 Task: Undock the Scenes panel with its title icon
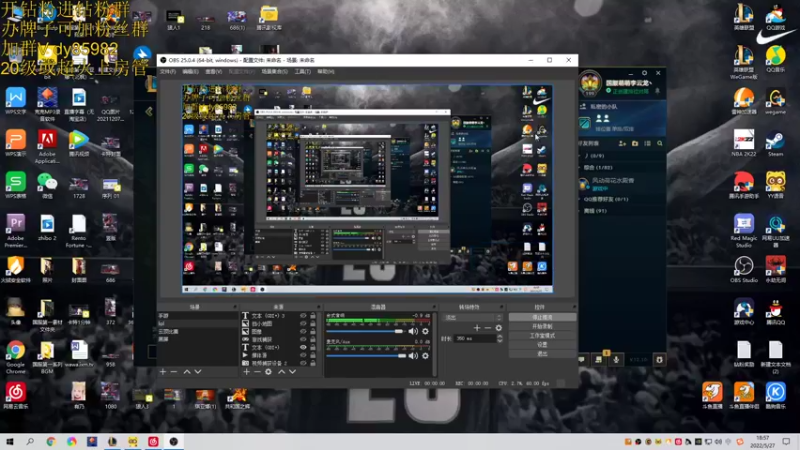coord(235,307)
